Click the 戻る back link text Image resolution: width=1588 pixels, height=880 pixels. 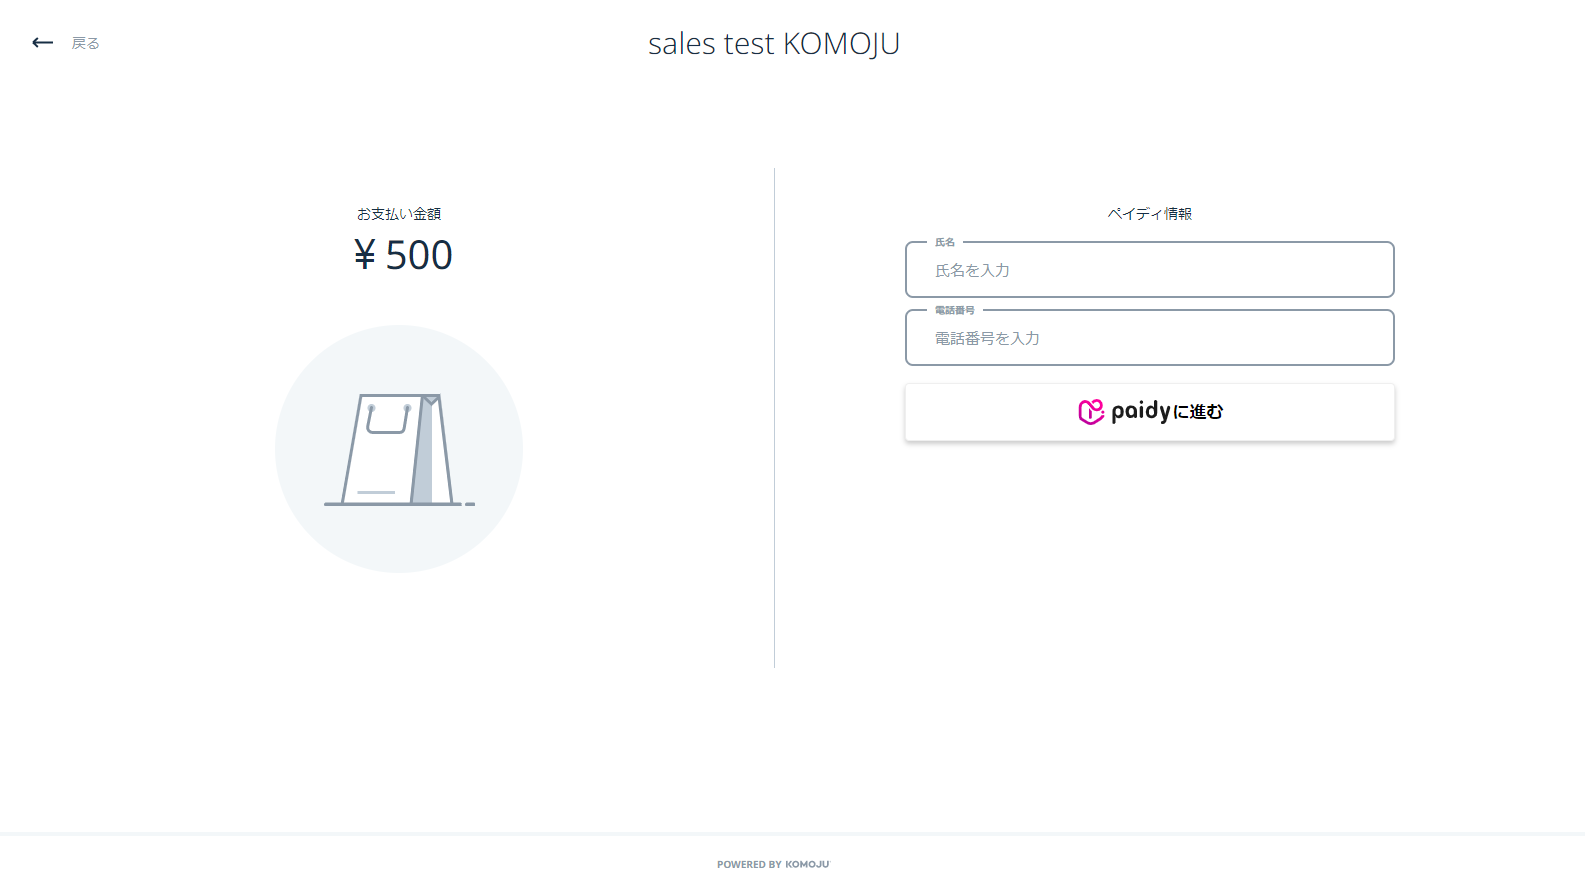click(86, 43)
